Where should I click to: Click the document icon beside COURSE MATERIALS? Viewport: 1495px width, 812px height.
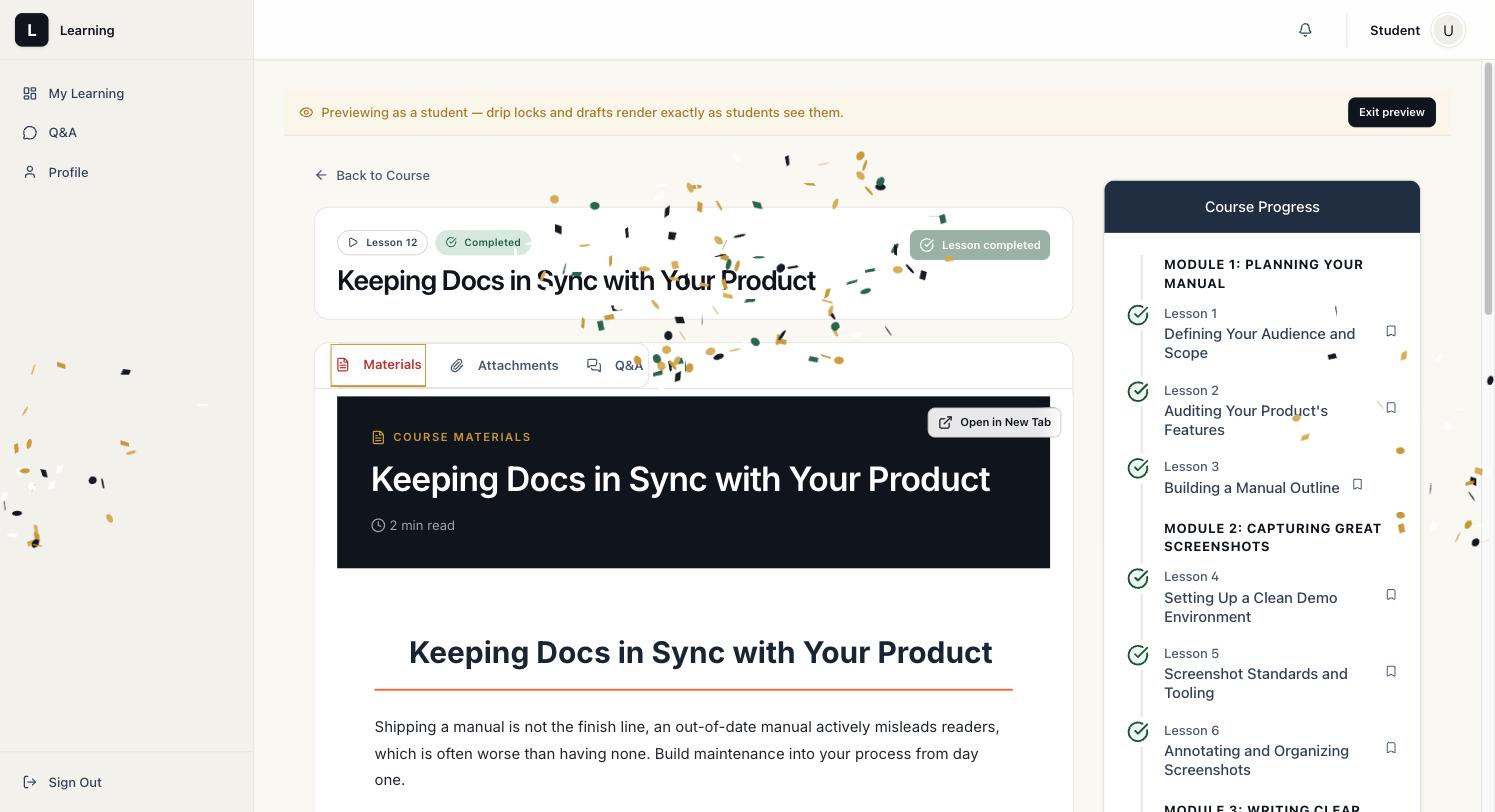coord(378,437)
